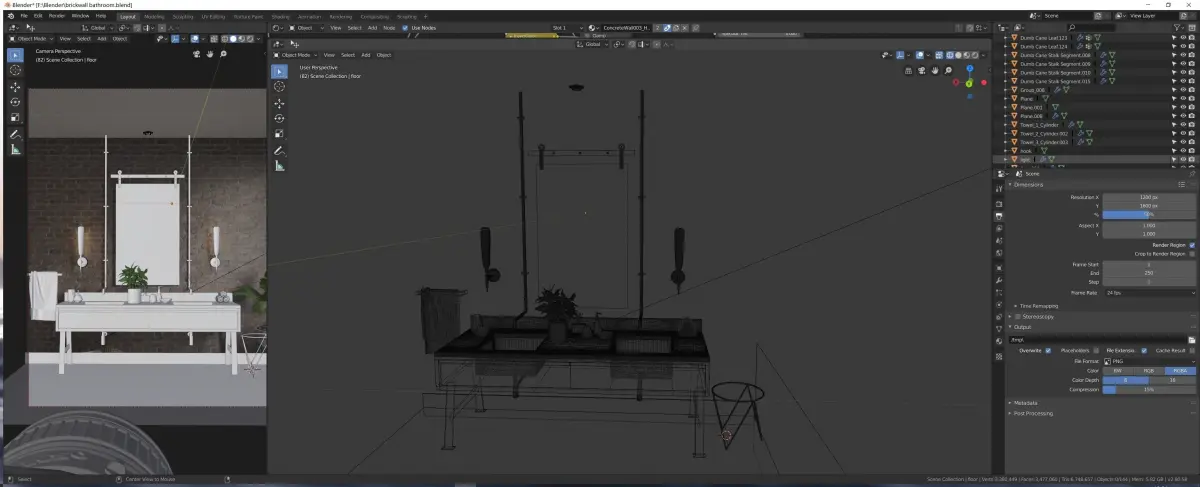The height and width of the screenshot is (487, 1200).
Task: Click zoom magnifier icon in User Perspective viewport
Action: tap(946, 71)
